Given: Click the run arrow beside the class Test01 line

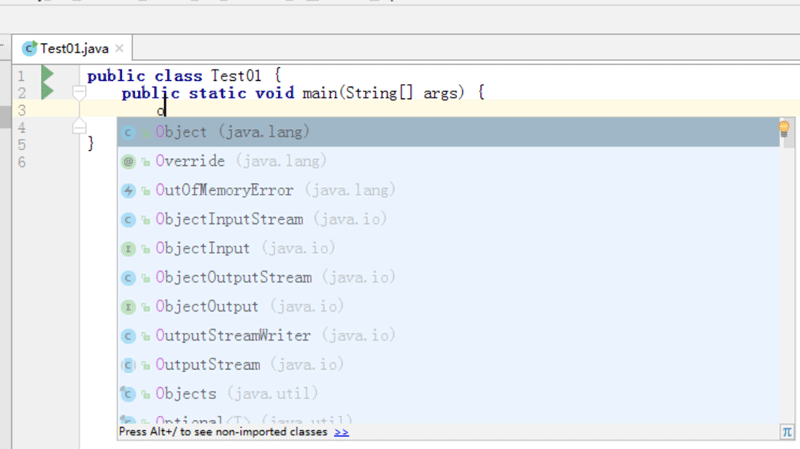Looking at the screenshot, I should click(x=47, y=74).
